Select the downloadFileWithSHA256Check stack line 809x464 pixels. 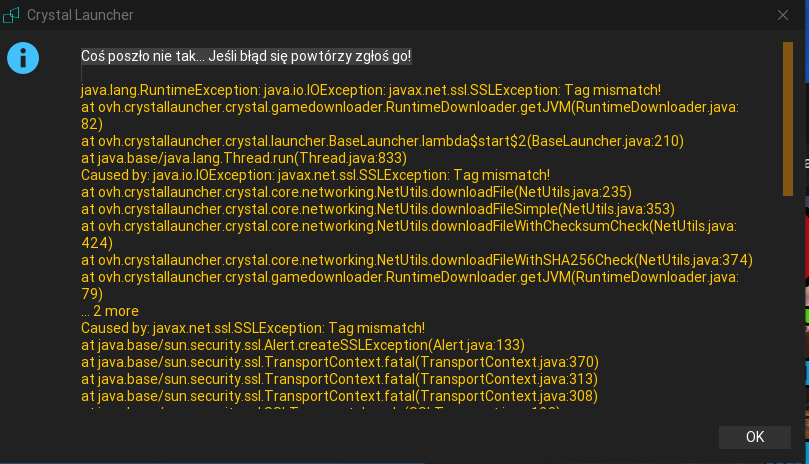coord(416,260)
